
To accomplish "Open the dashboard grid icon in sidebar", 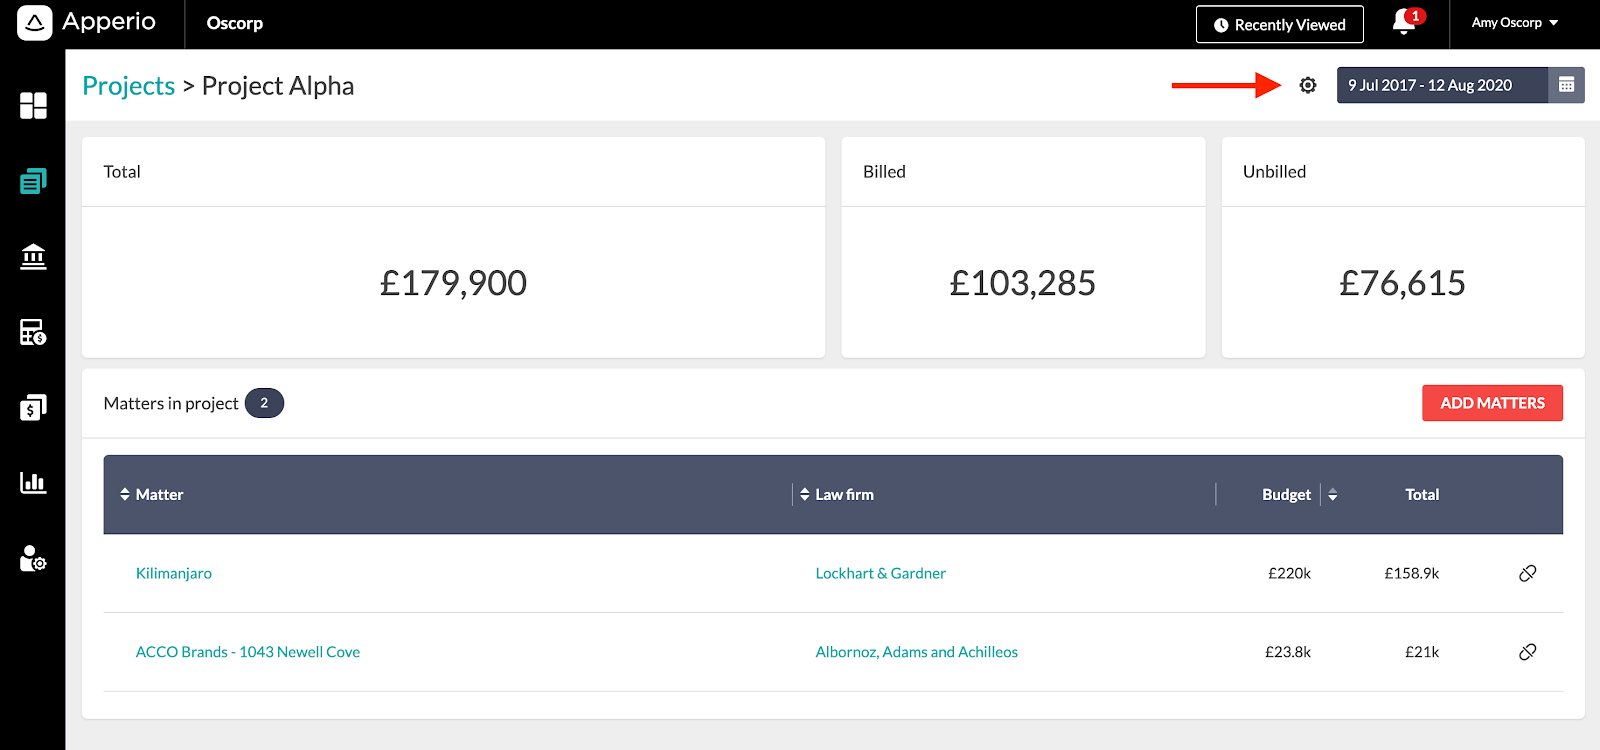I will point(33,106).
